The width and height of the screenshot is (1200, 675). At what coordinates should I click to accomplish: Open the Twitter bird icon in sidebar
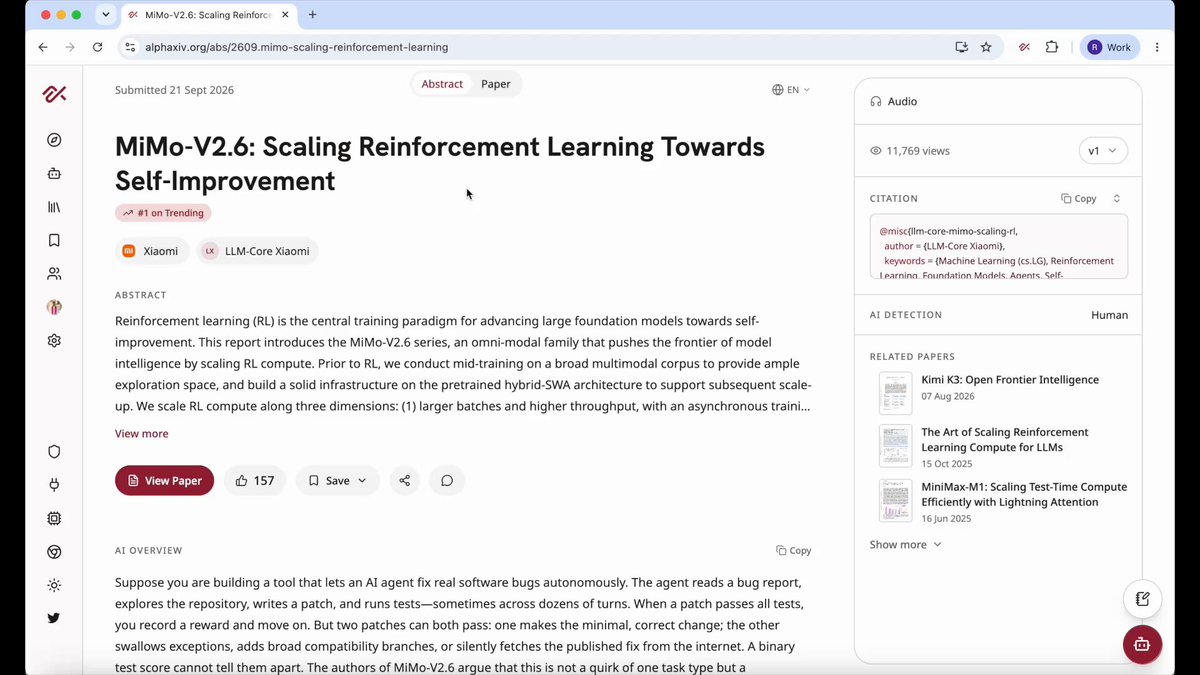54,618
